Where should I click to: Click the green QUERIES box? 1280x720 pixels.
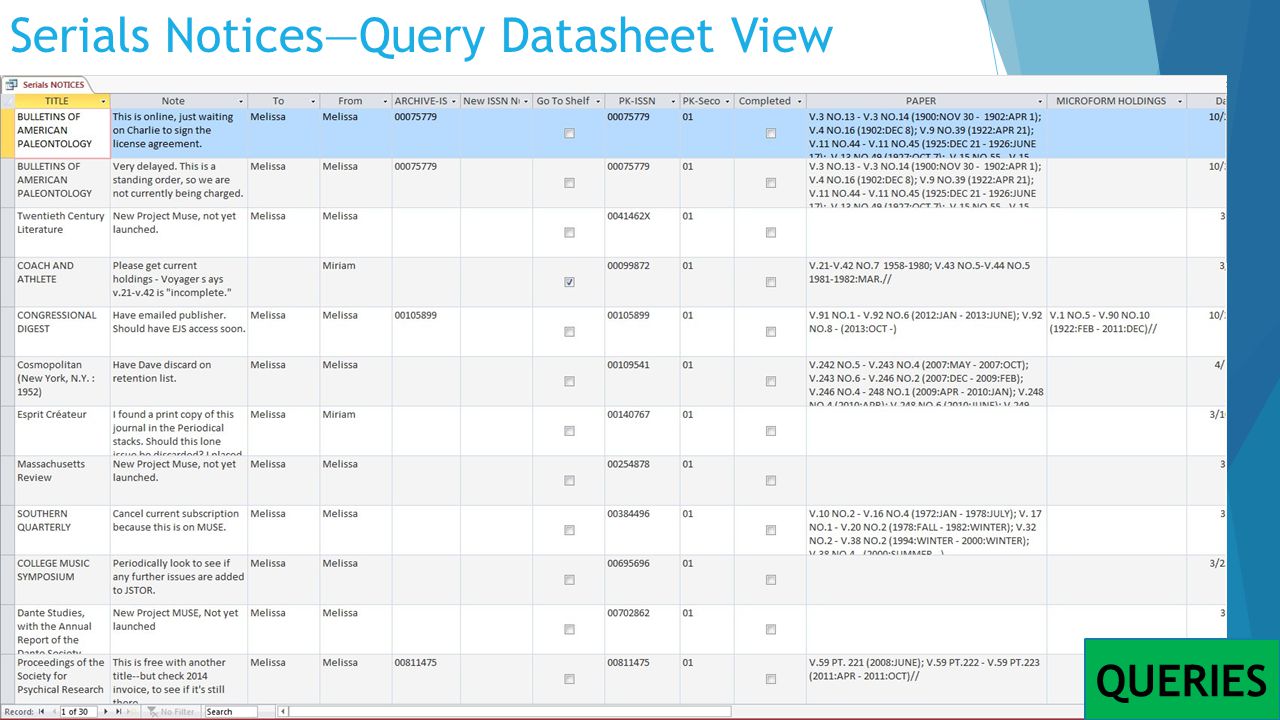[x=1181, y=679]
